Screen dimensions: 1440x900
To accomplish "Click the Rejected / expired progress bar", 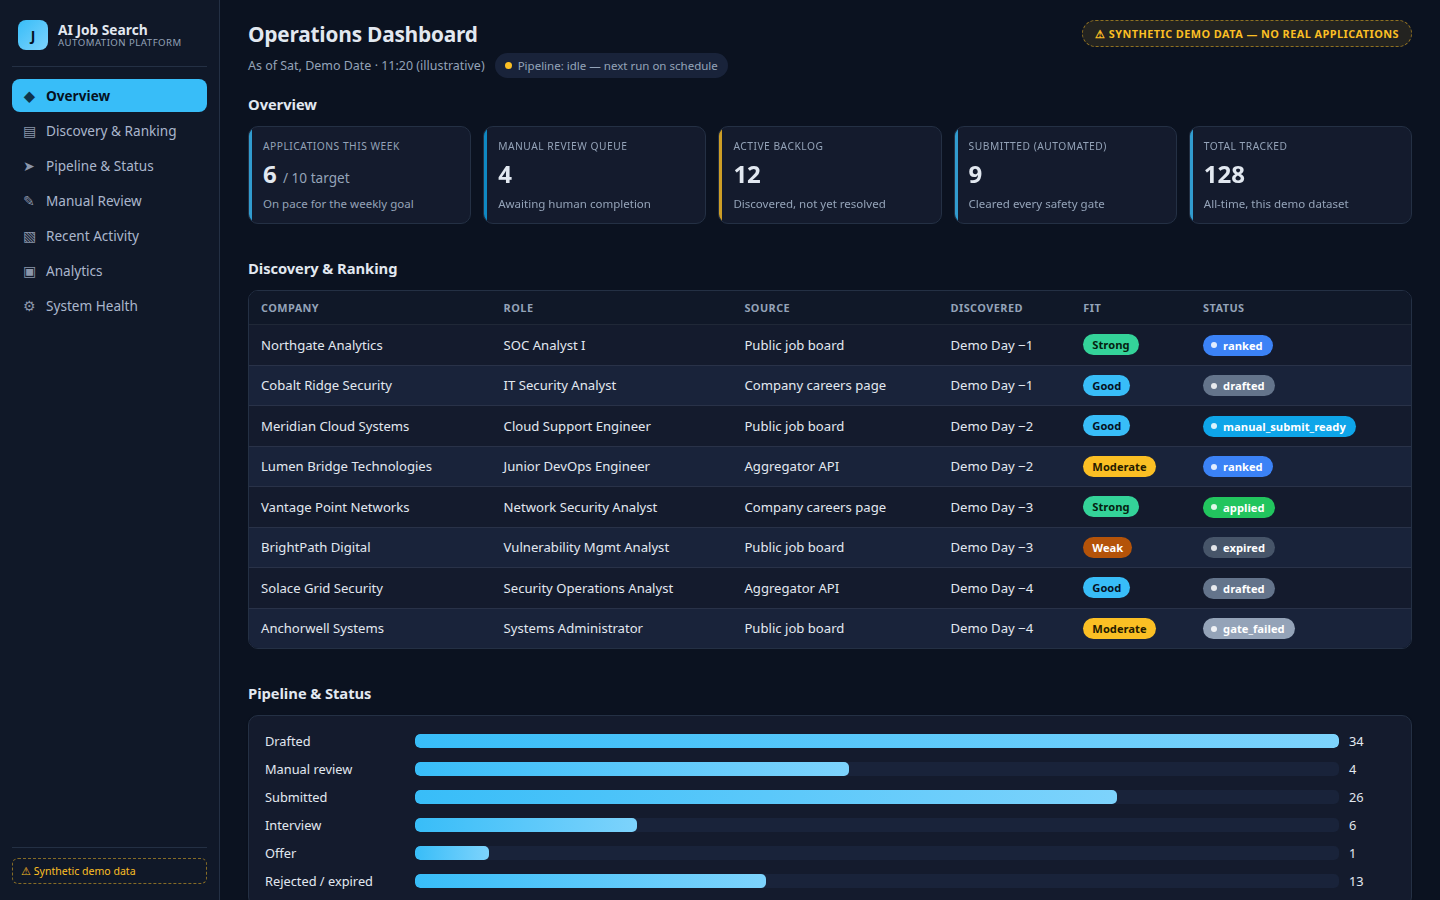I will pos(877,881).
